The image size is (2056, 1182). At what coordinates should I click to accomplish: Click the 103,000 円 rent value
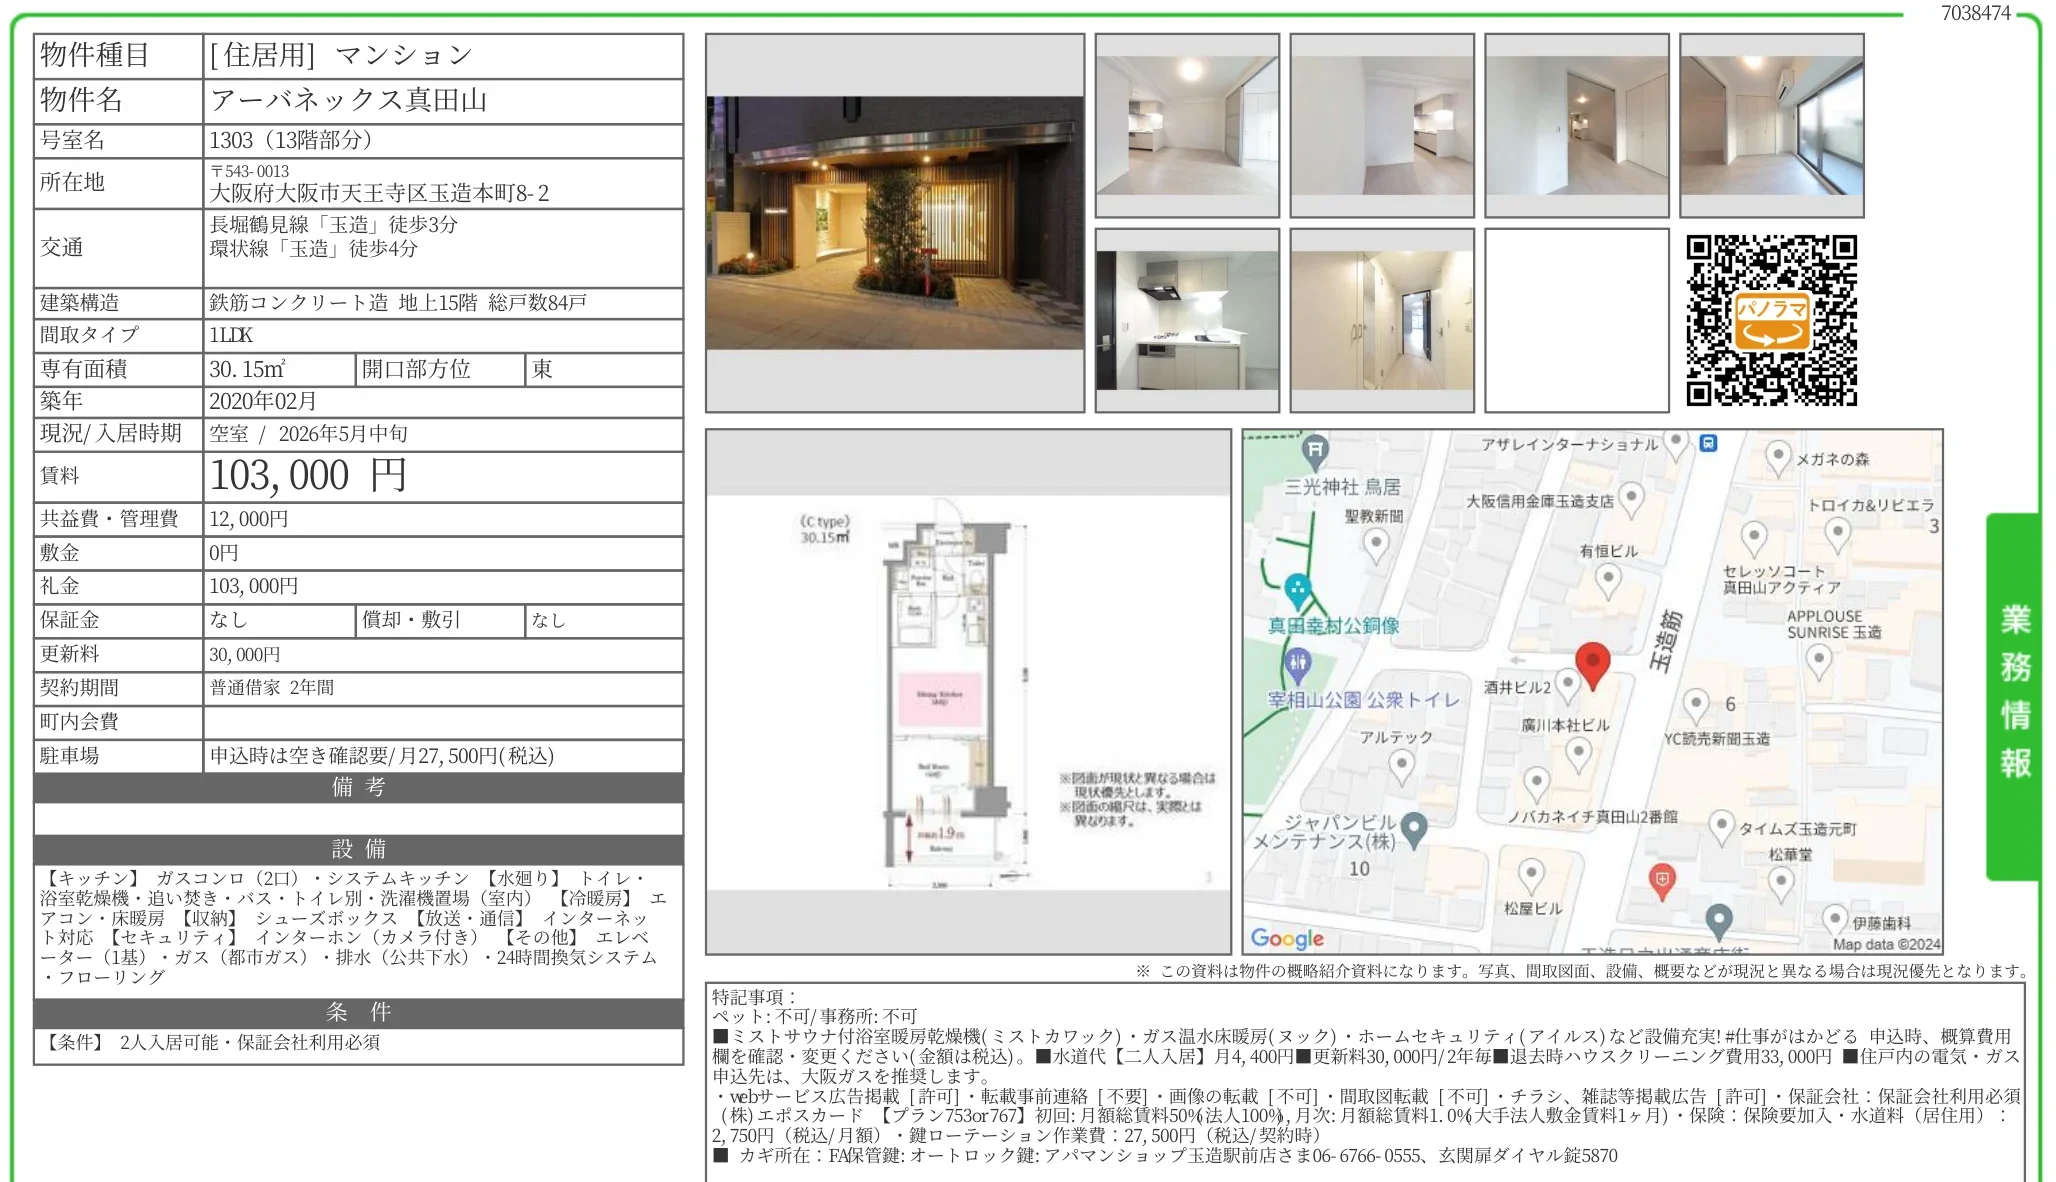[x=308, y=476]
